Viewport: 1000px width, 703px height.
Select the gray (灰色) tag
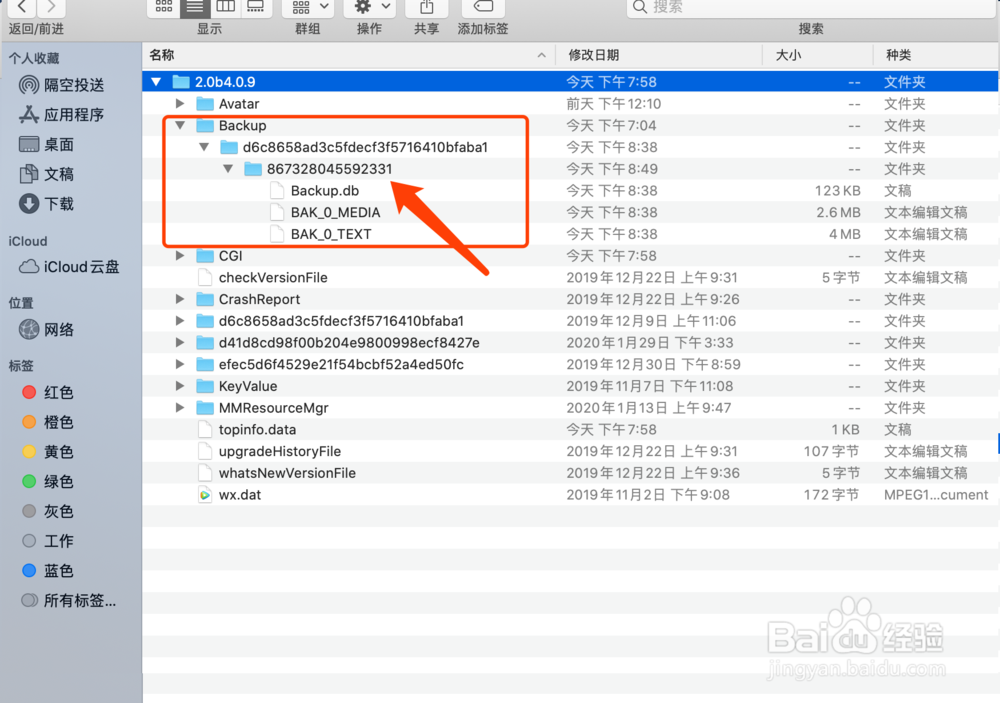click(48, 512)
